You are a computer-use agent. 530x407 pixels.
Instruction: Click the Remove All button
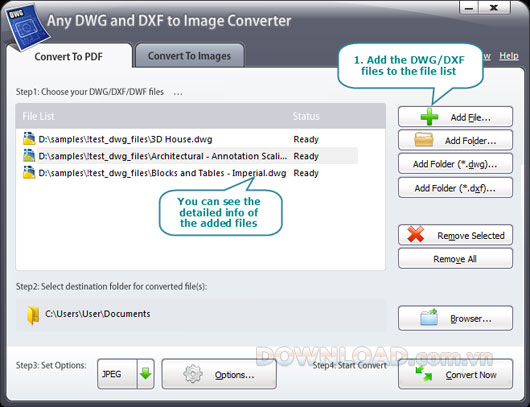click(x=455, y=259)
